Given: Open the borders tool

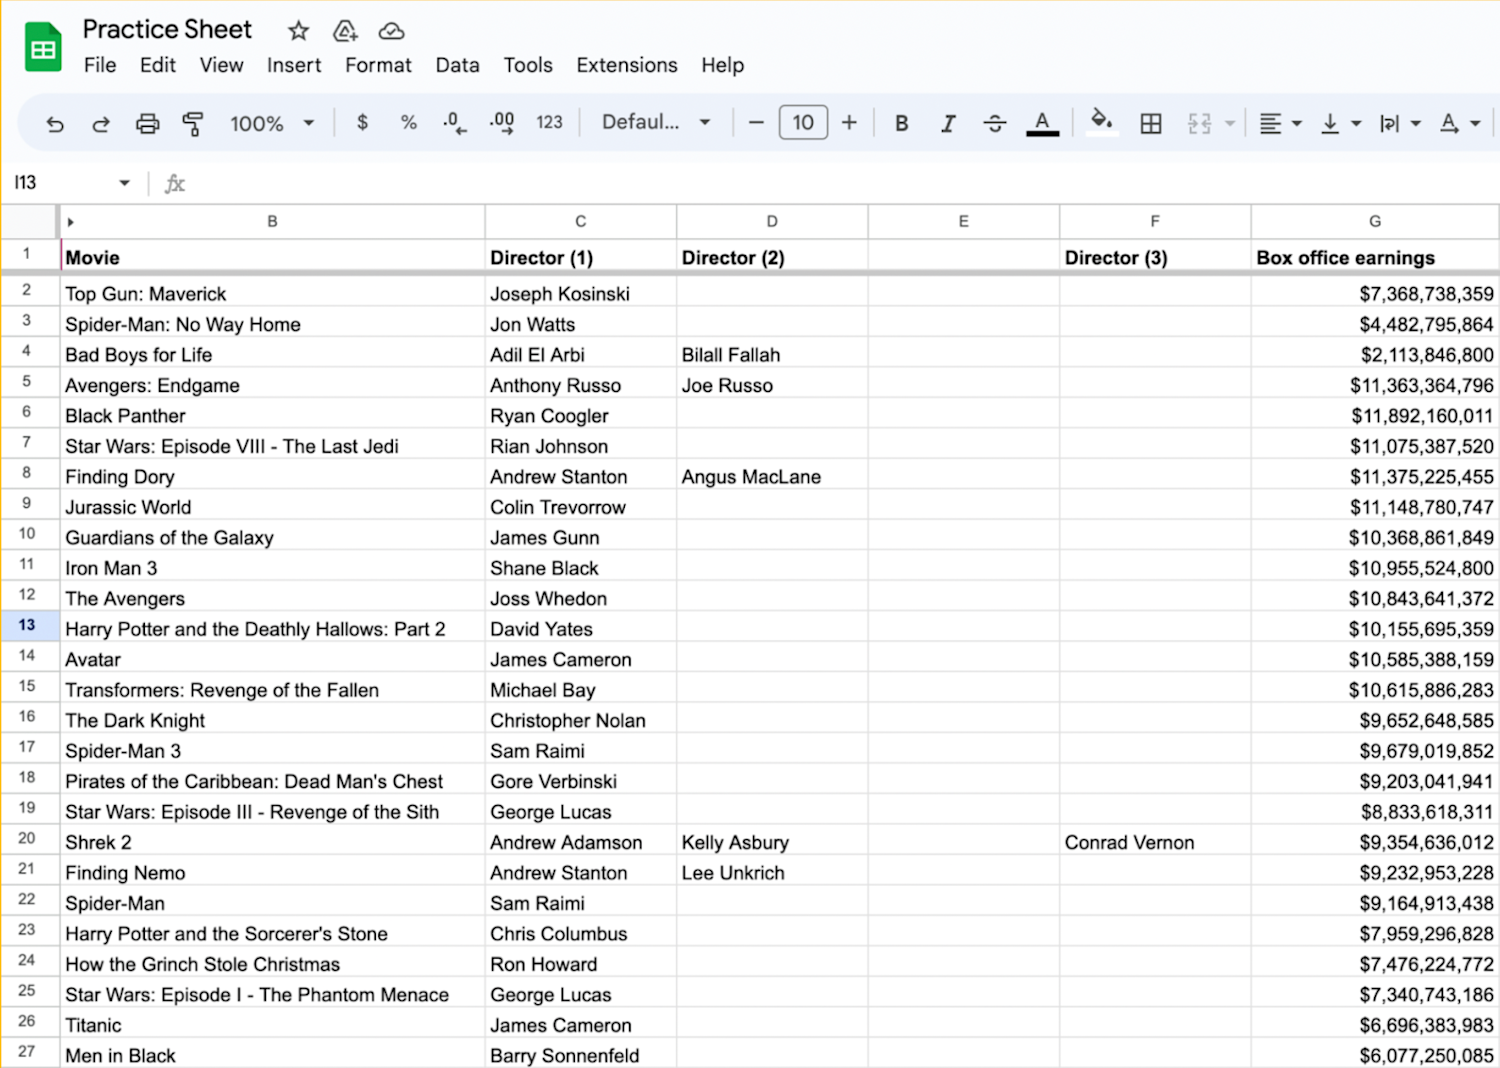Looking at the screenshot, I should coord(1151,123).
